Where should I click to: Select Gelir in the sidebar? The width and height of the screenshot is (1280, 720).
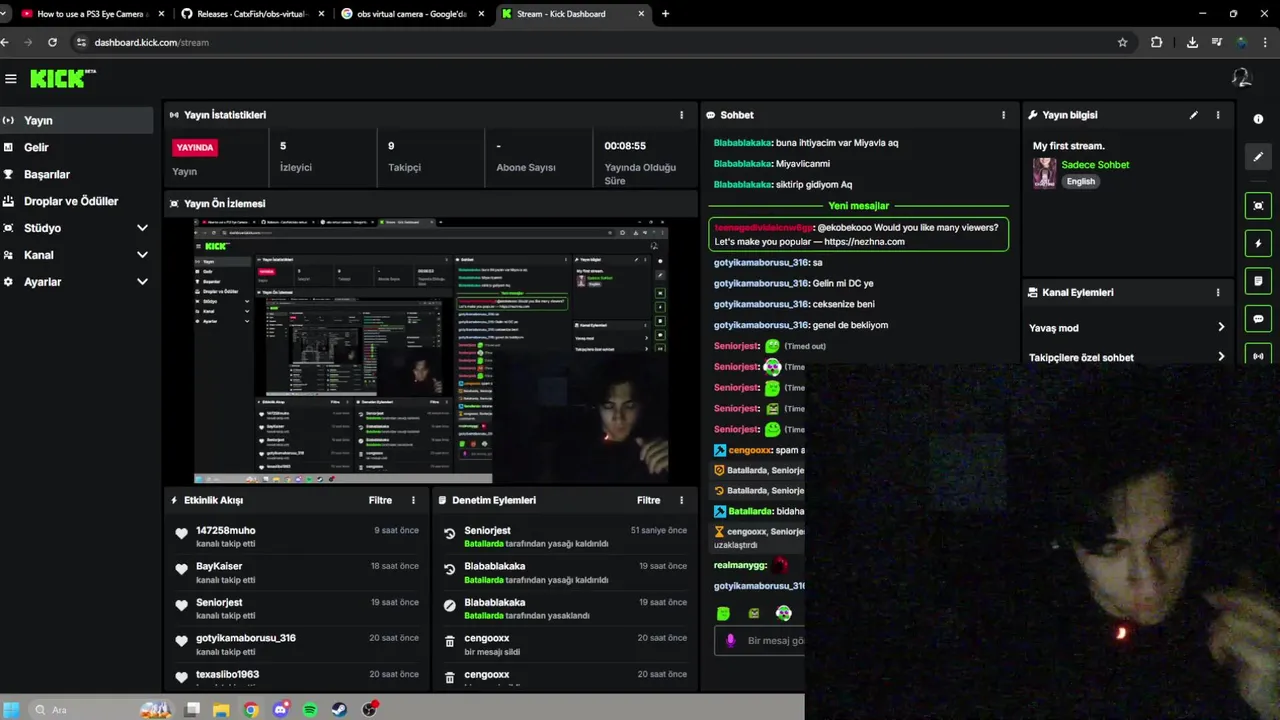click(x=77, y=147)
